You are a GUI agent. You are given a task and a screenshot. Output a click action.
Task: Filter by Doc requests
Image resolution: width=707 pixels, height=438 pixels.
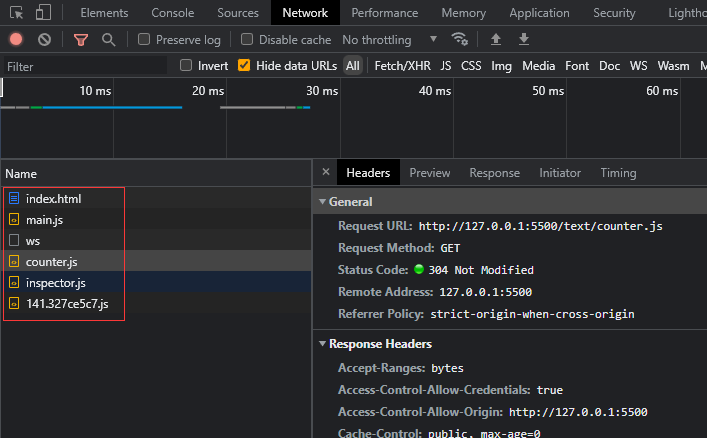coord(609,66)
